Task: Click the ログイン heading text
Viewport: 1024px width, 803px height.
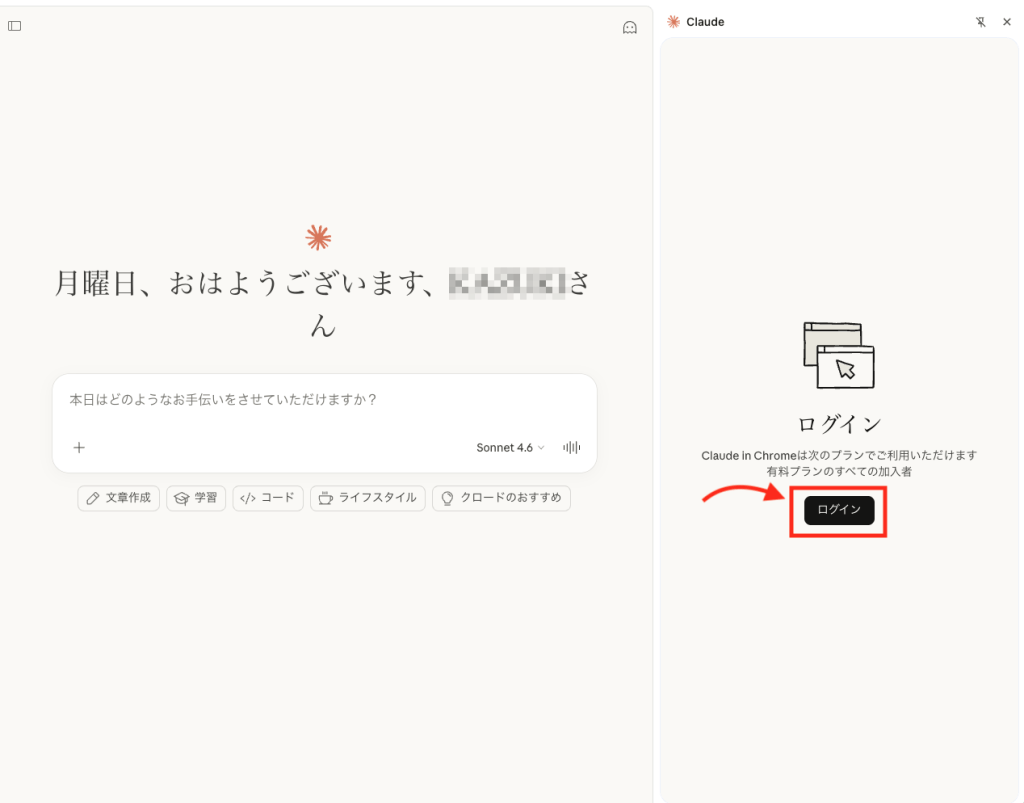Action: pyautogui.click(x=839, y=423)
